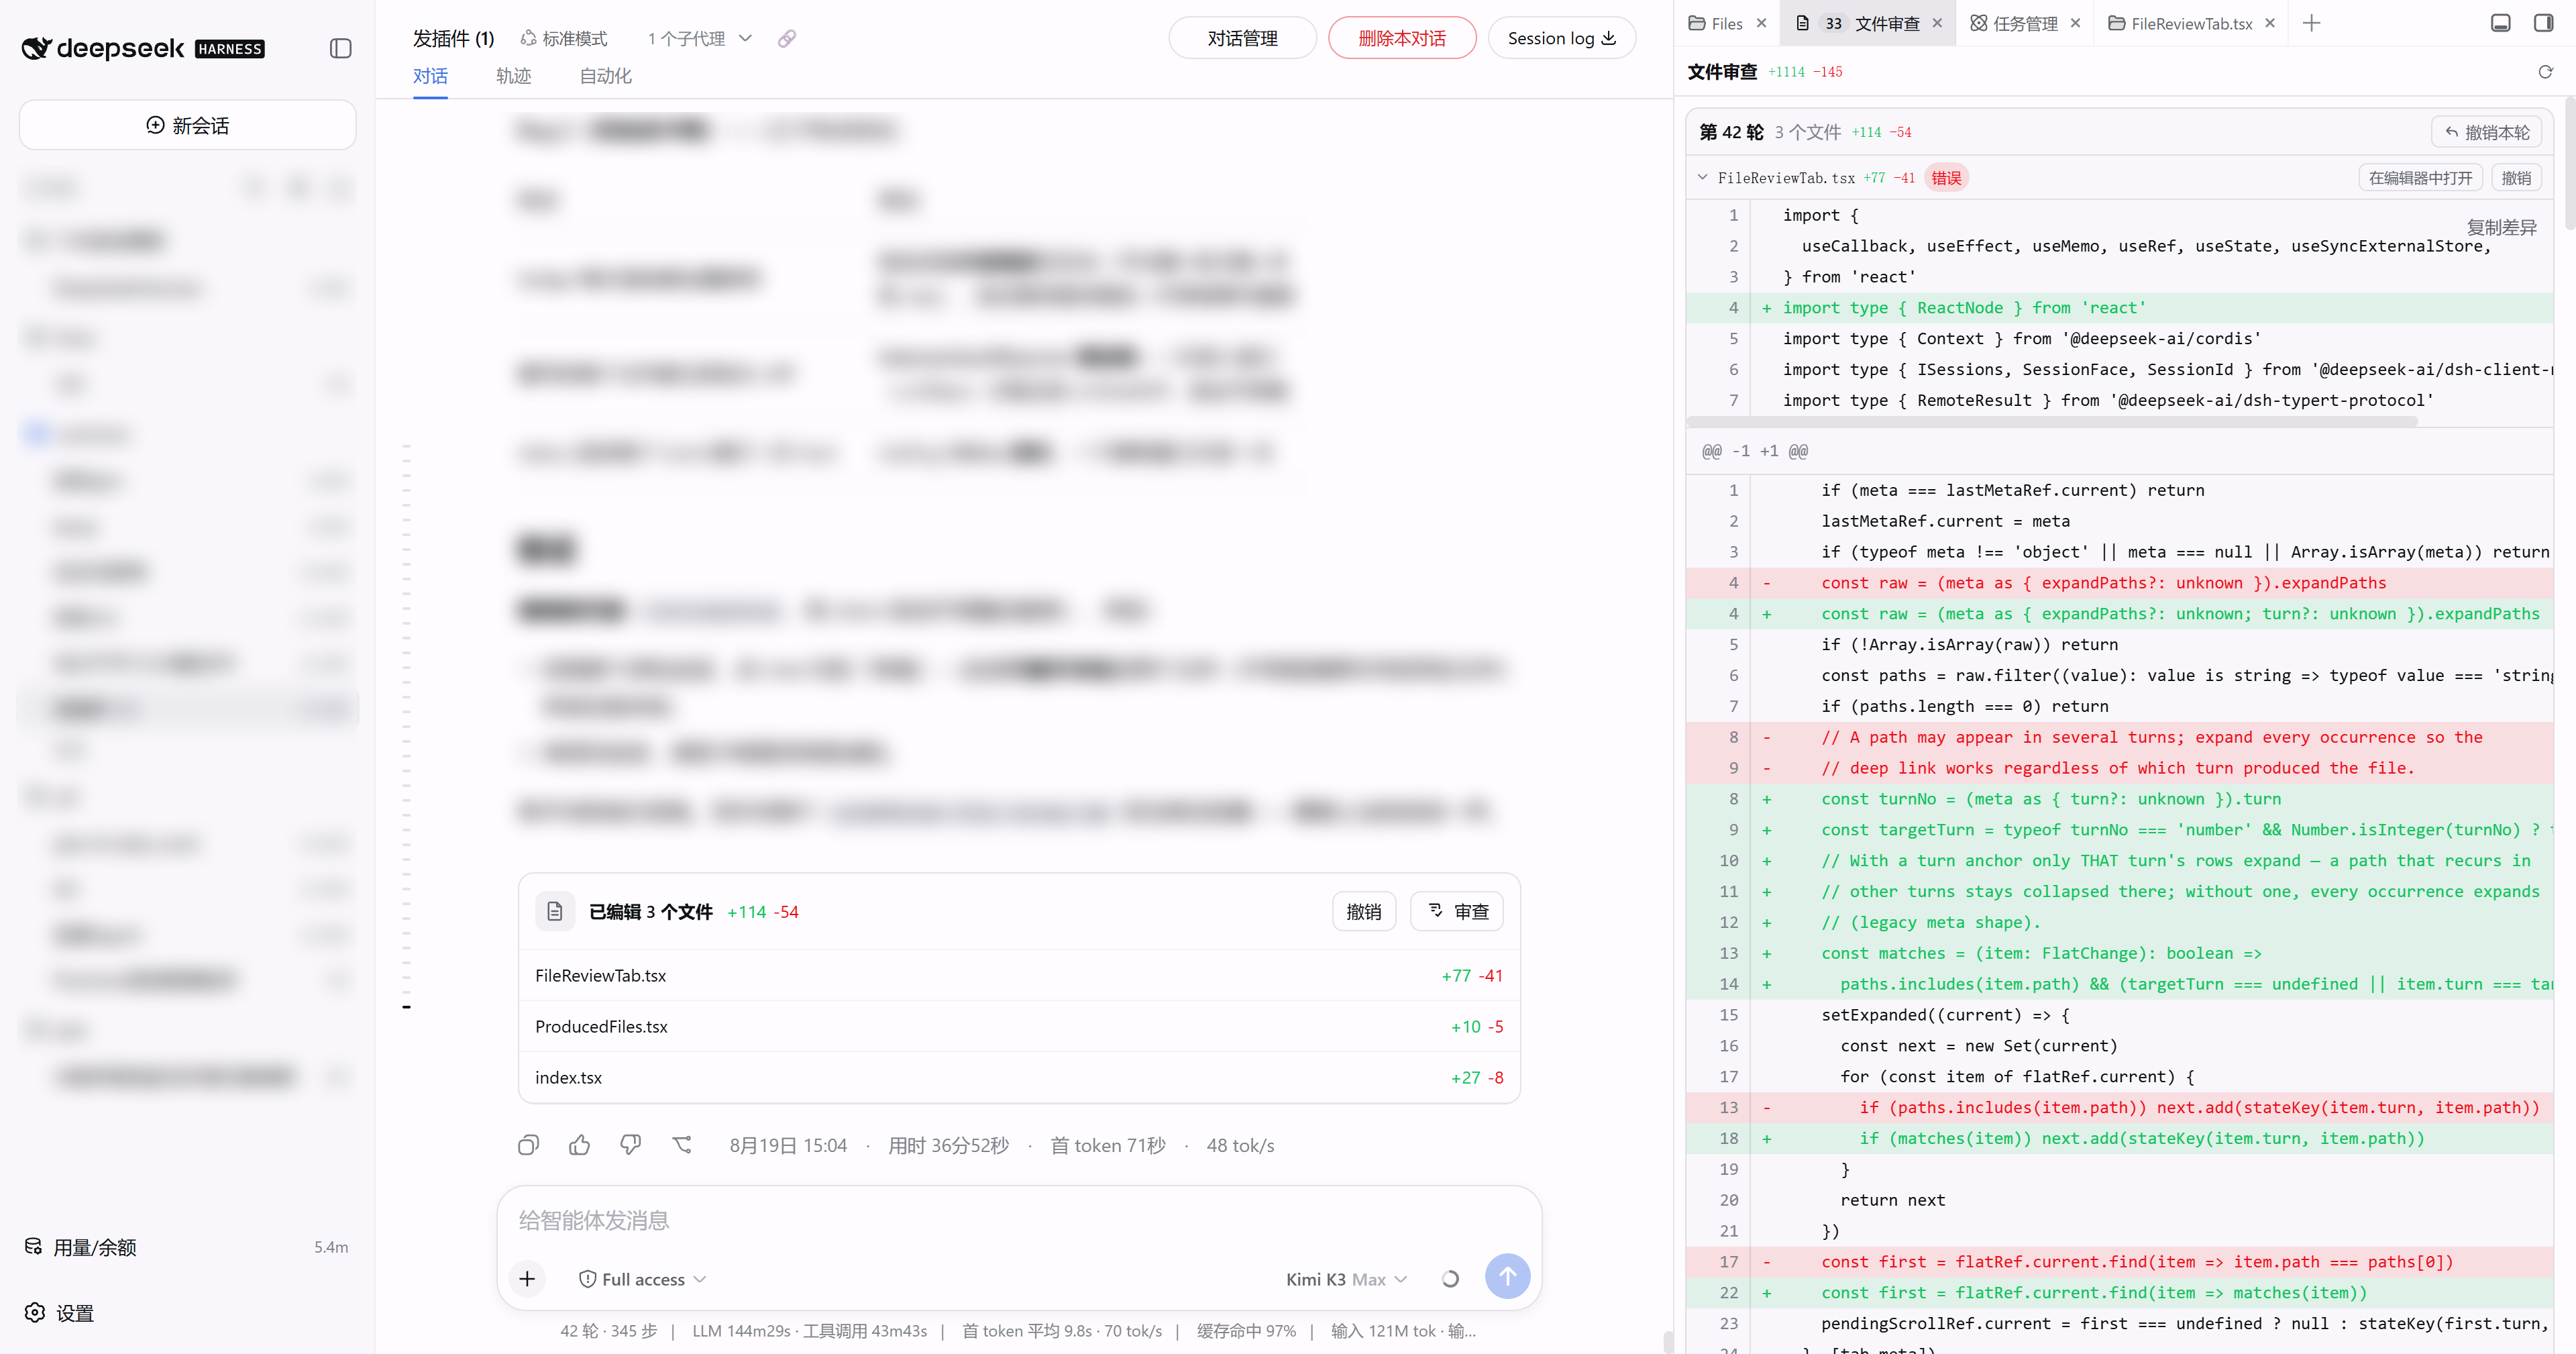Switch to the 轨迹 tab
The image size is (2576, 1354).
(x=513, y=76)
